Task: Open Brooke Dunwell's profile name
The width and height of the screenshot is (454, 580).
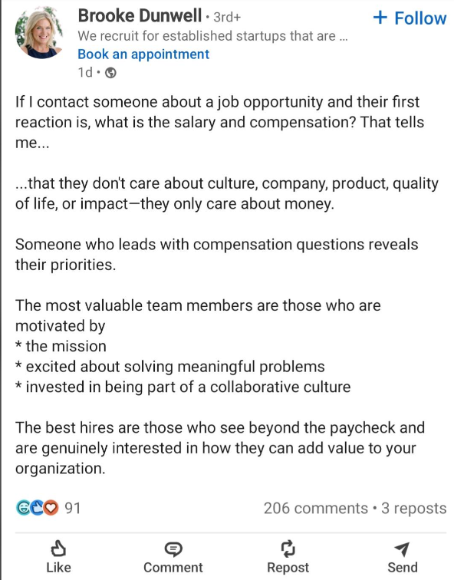Action: [140, 16]
